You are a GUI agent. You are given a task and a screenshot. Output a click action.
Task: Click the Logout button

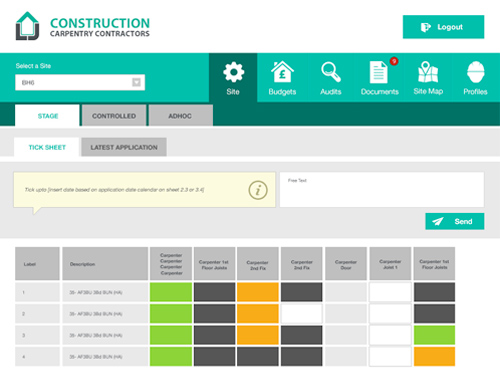(443, 27)
